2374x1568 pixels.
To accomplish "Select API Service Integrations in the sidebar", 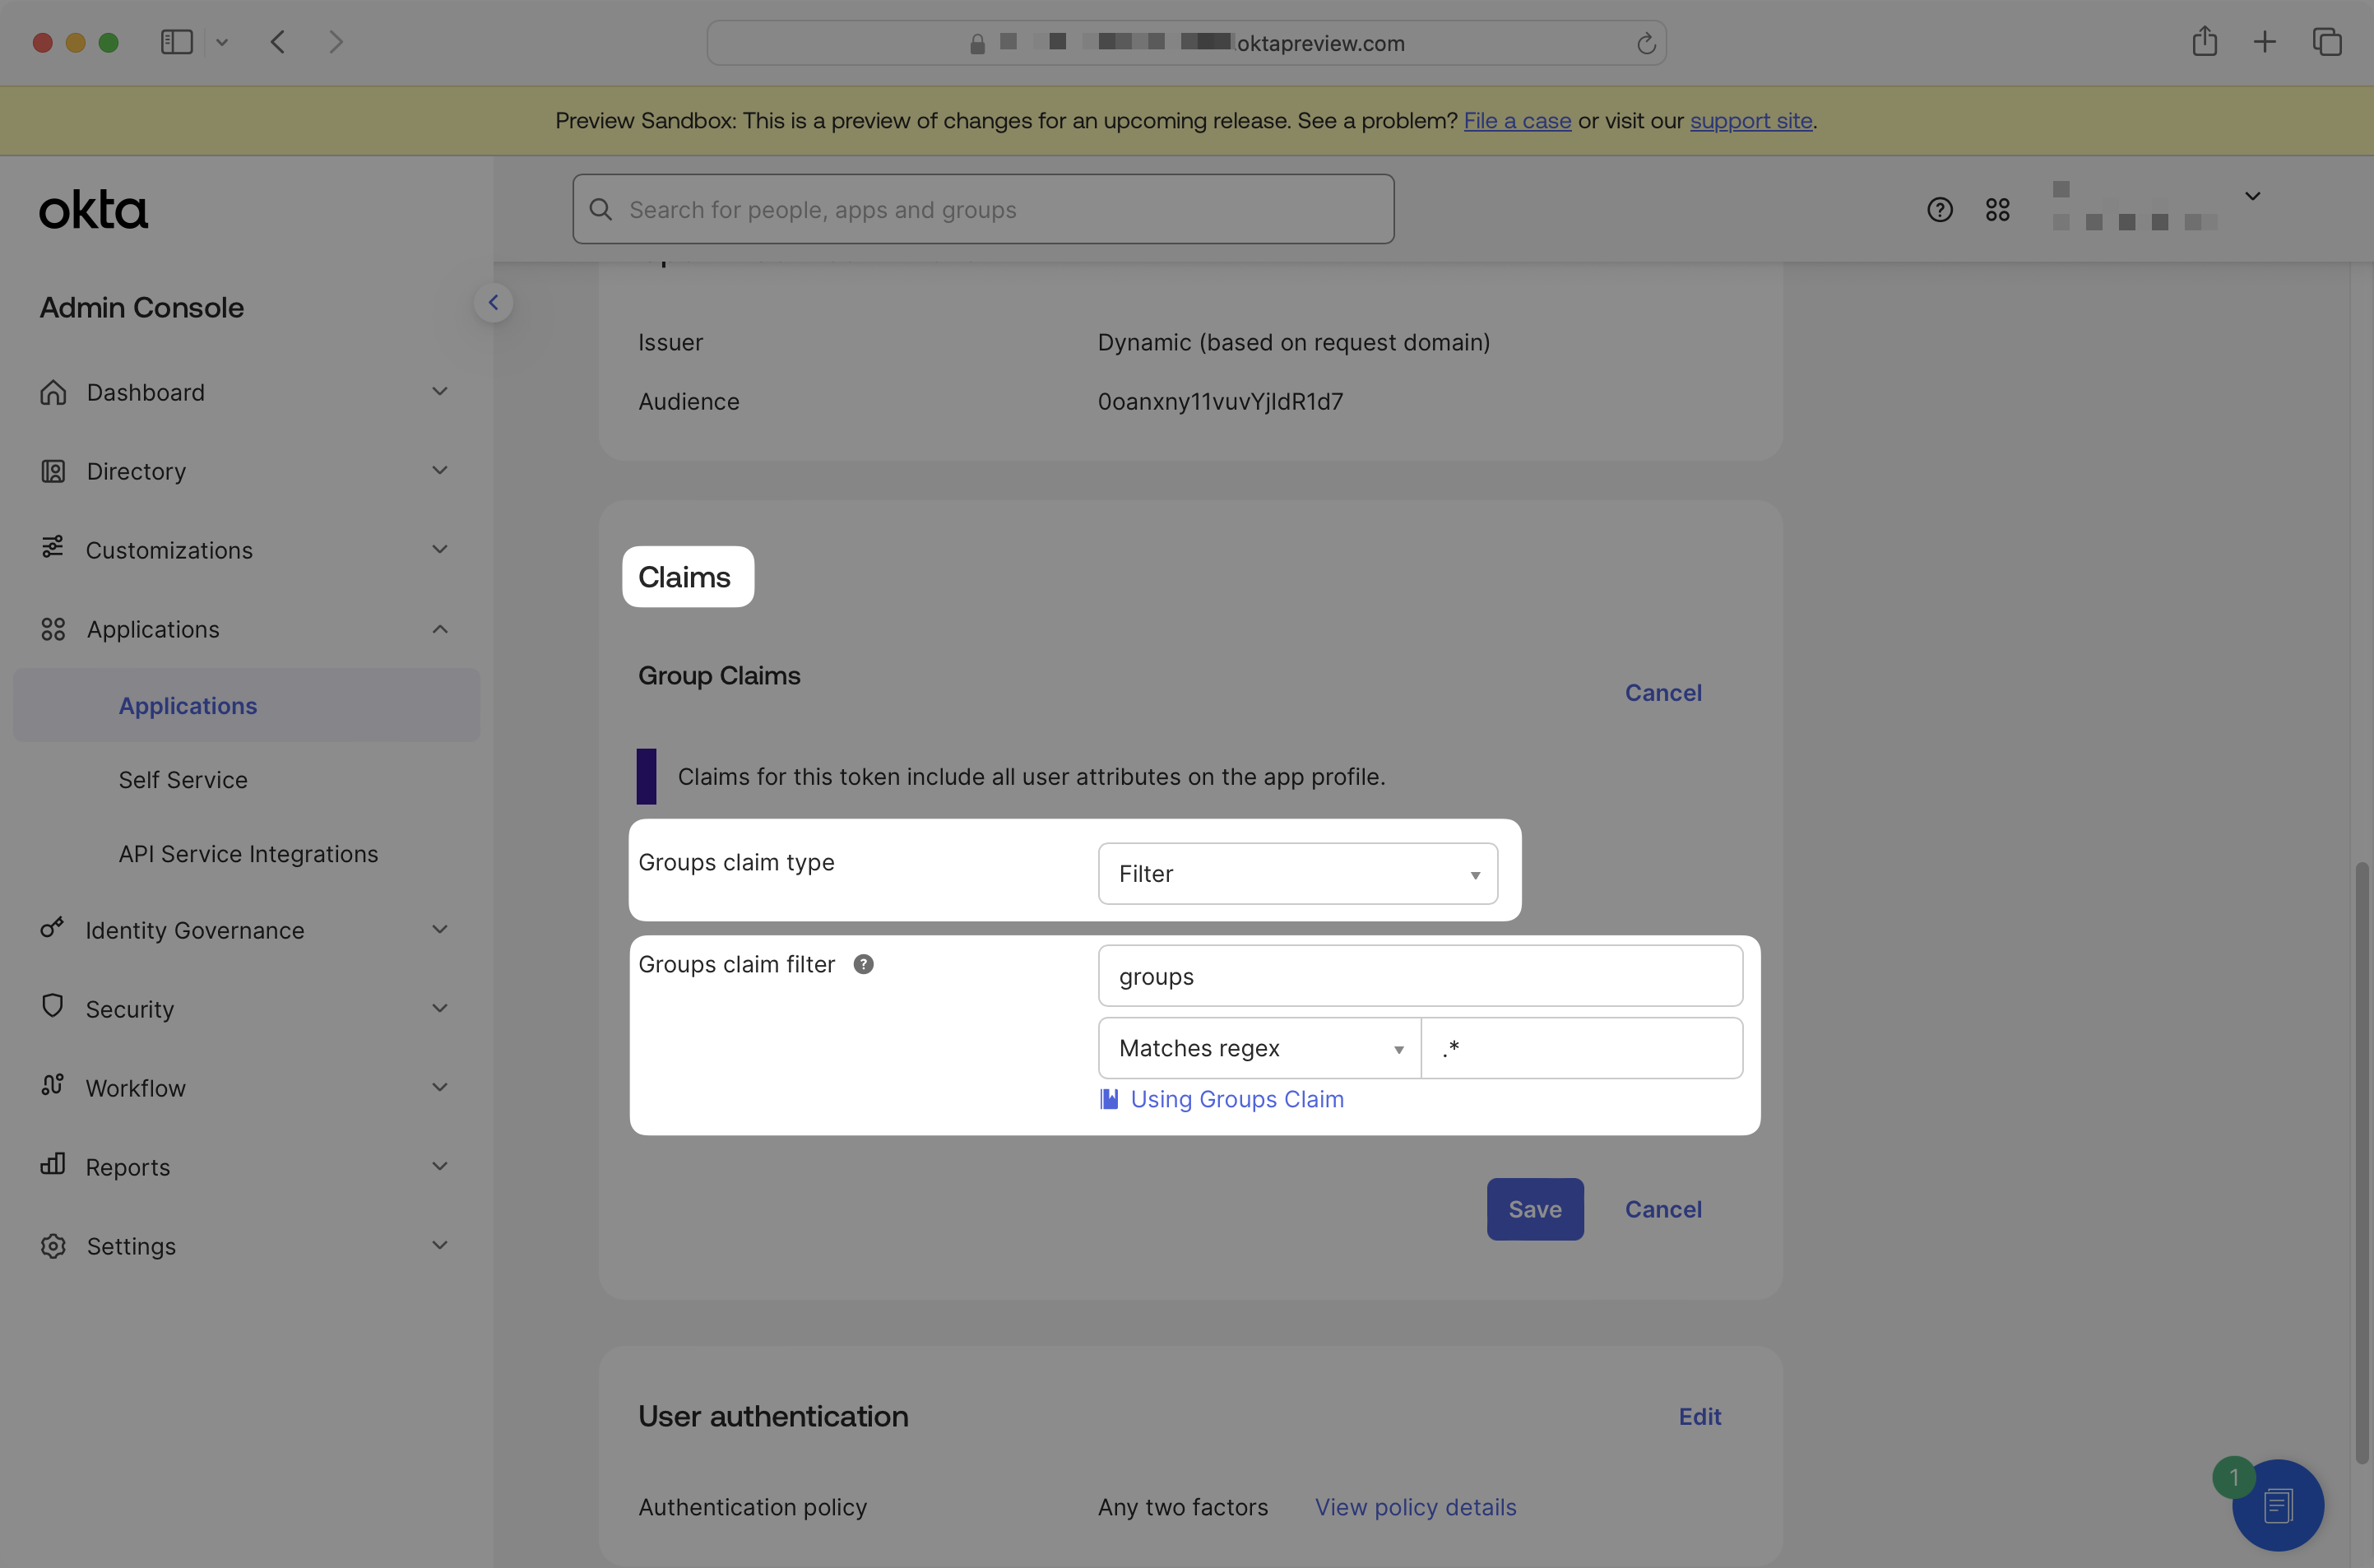I will [x=248, y=853].
